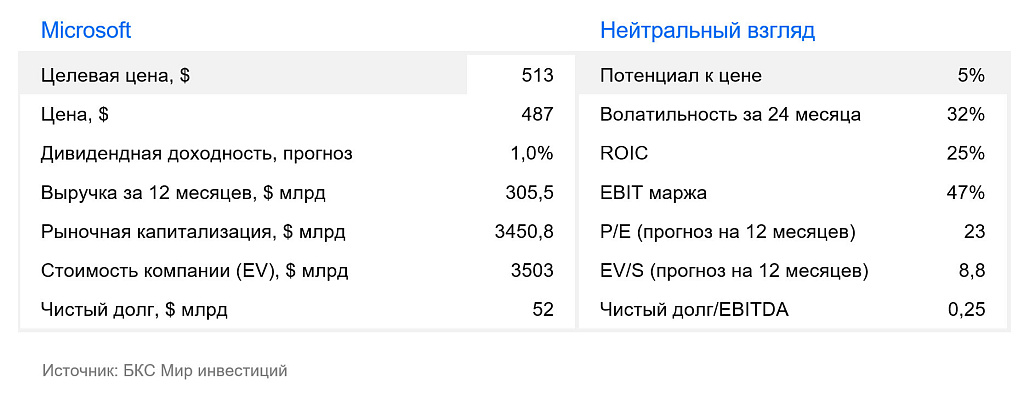Click the Нейтральный взгляд heading
Viewport: 1024px width, 397px height.
707,31
